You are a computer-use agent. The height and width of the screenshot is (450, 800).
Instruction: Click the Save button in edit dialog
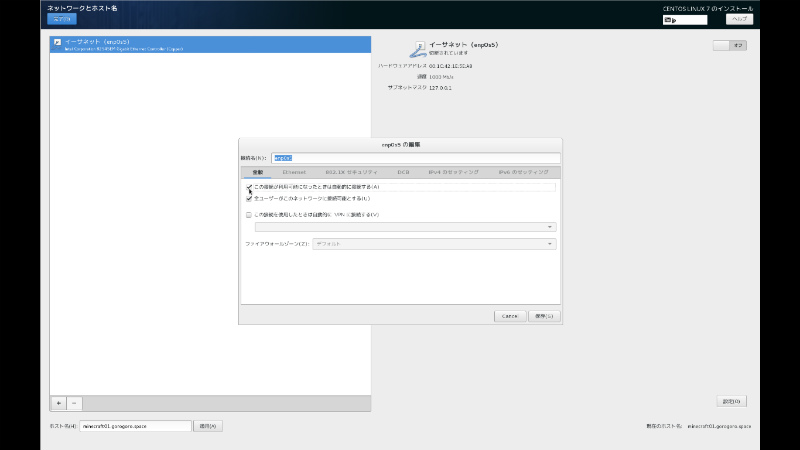coord(544,316)
